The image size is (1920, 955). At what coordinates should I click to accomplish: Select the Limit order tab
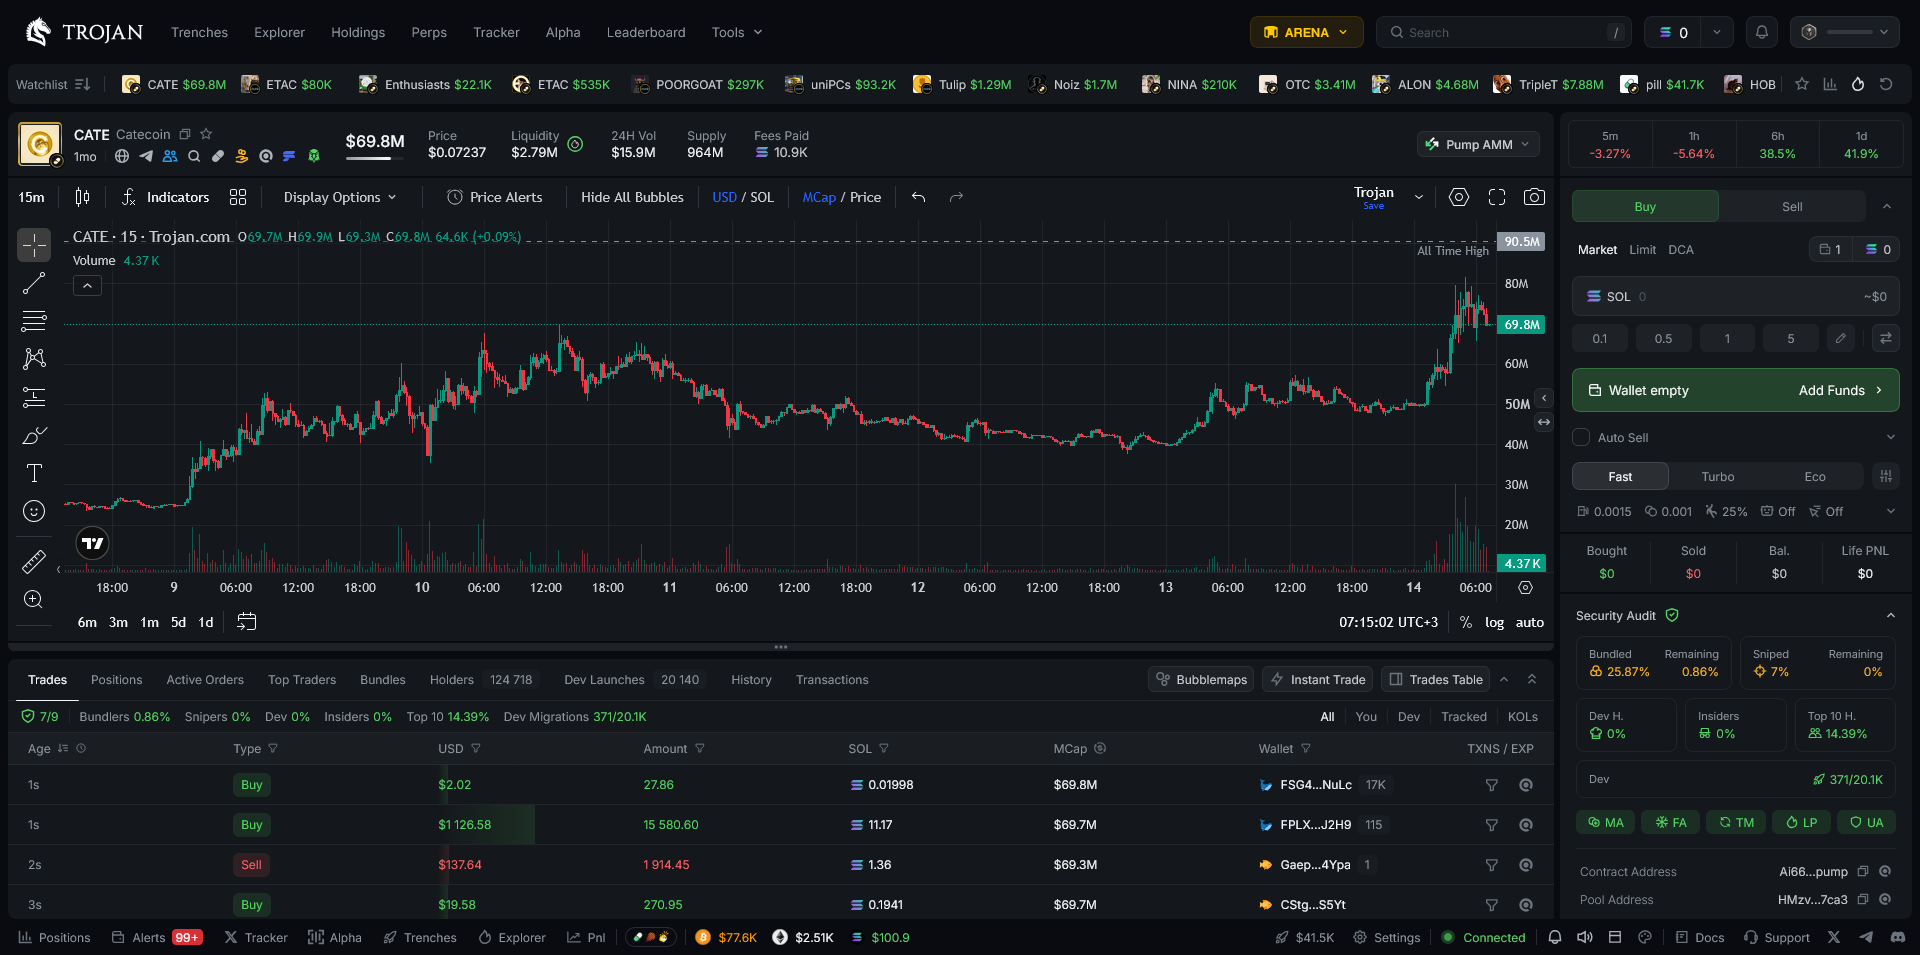pyautogui.click(x=1642, y=249)
